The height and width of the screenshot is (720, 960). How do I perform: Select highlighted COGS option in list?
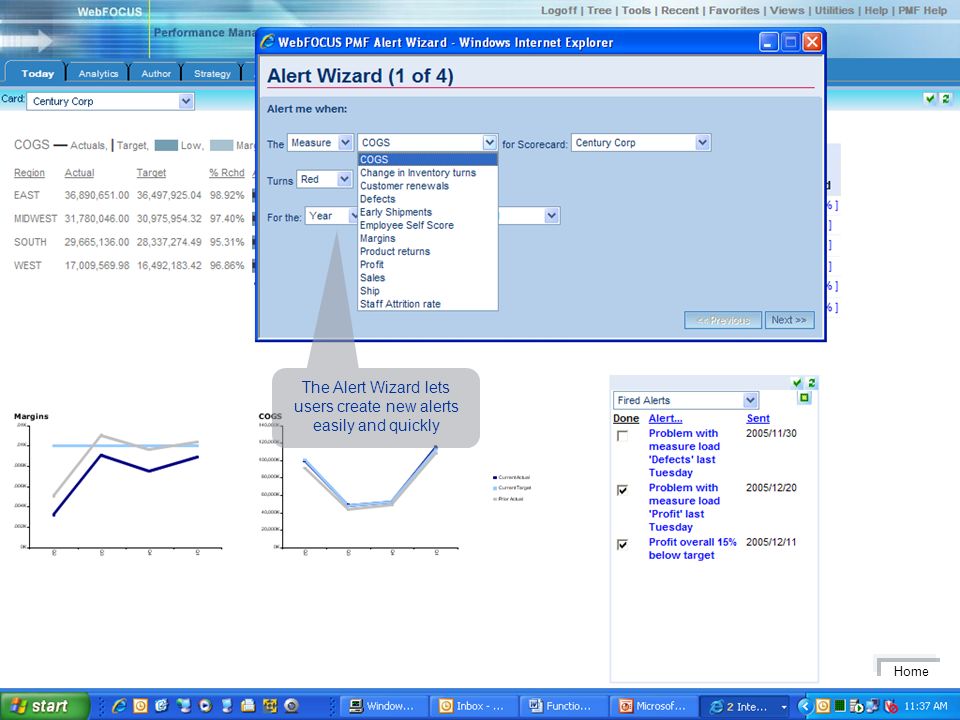(428, 159)
